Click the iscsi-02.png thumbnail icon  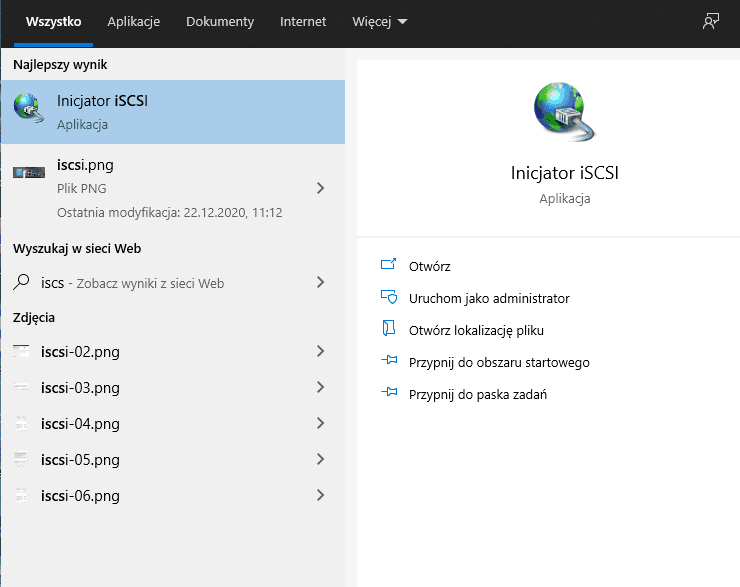(x=21, y=351)
